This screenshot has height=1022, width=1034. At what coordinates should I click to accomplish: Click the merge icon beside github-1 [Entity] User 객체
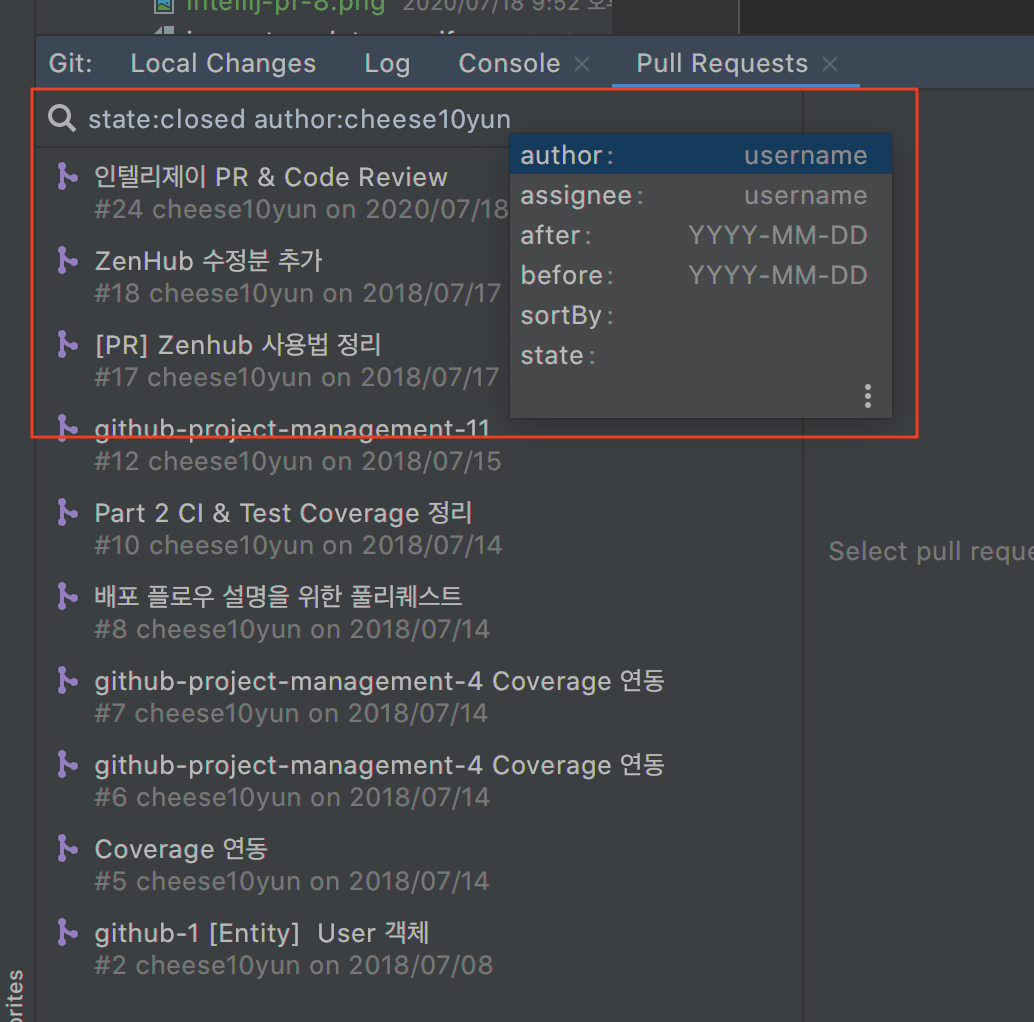click(x=67, y=932)
